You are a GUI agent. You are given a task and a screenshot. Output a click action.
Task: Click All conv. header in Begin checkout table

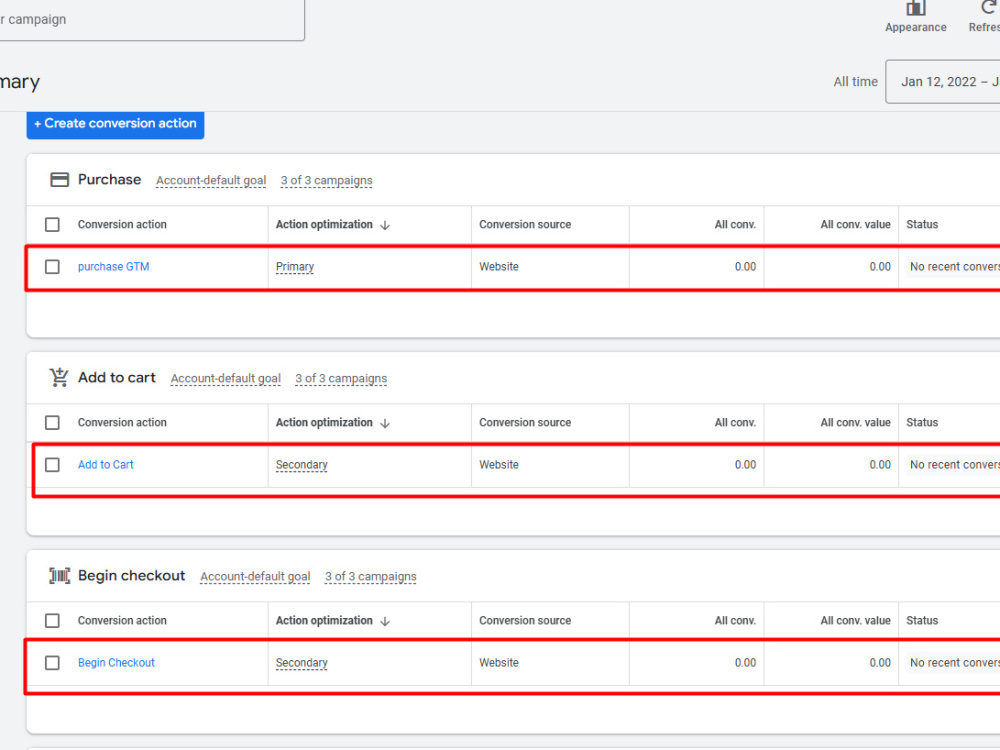point(735,621)
